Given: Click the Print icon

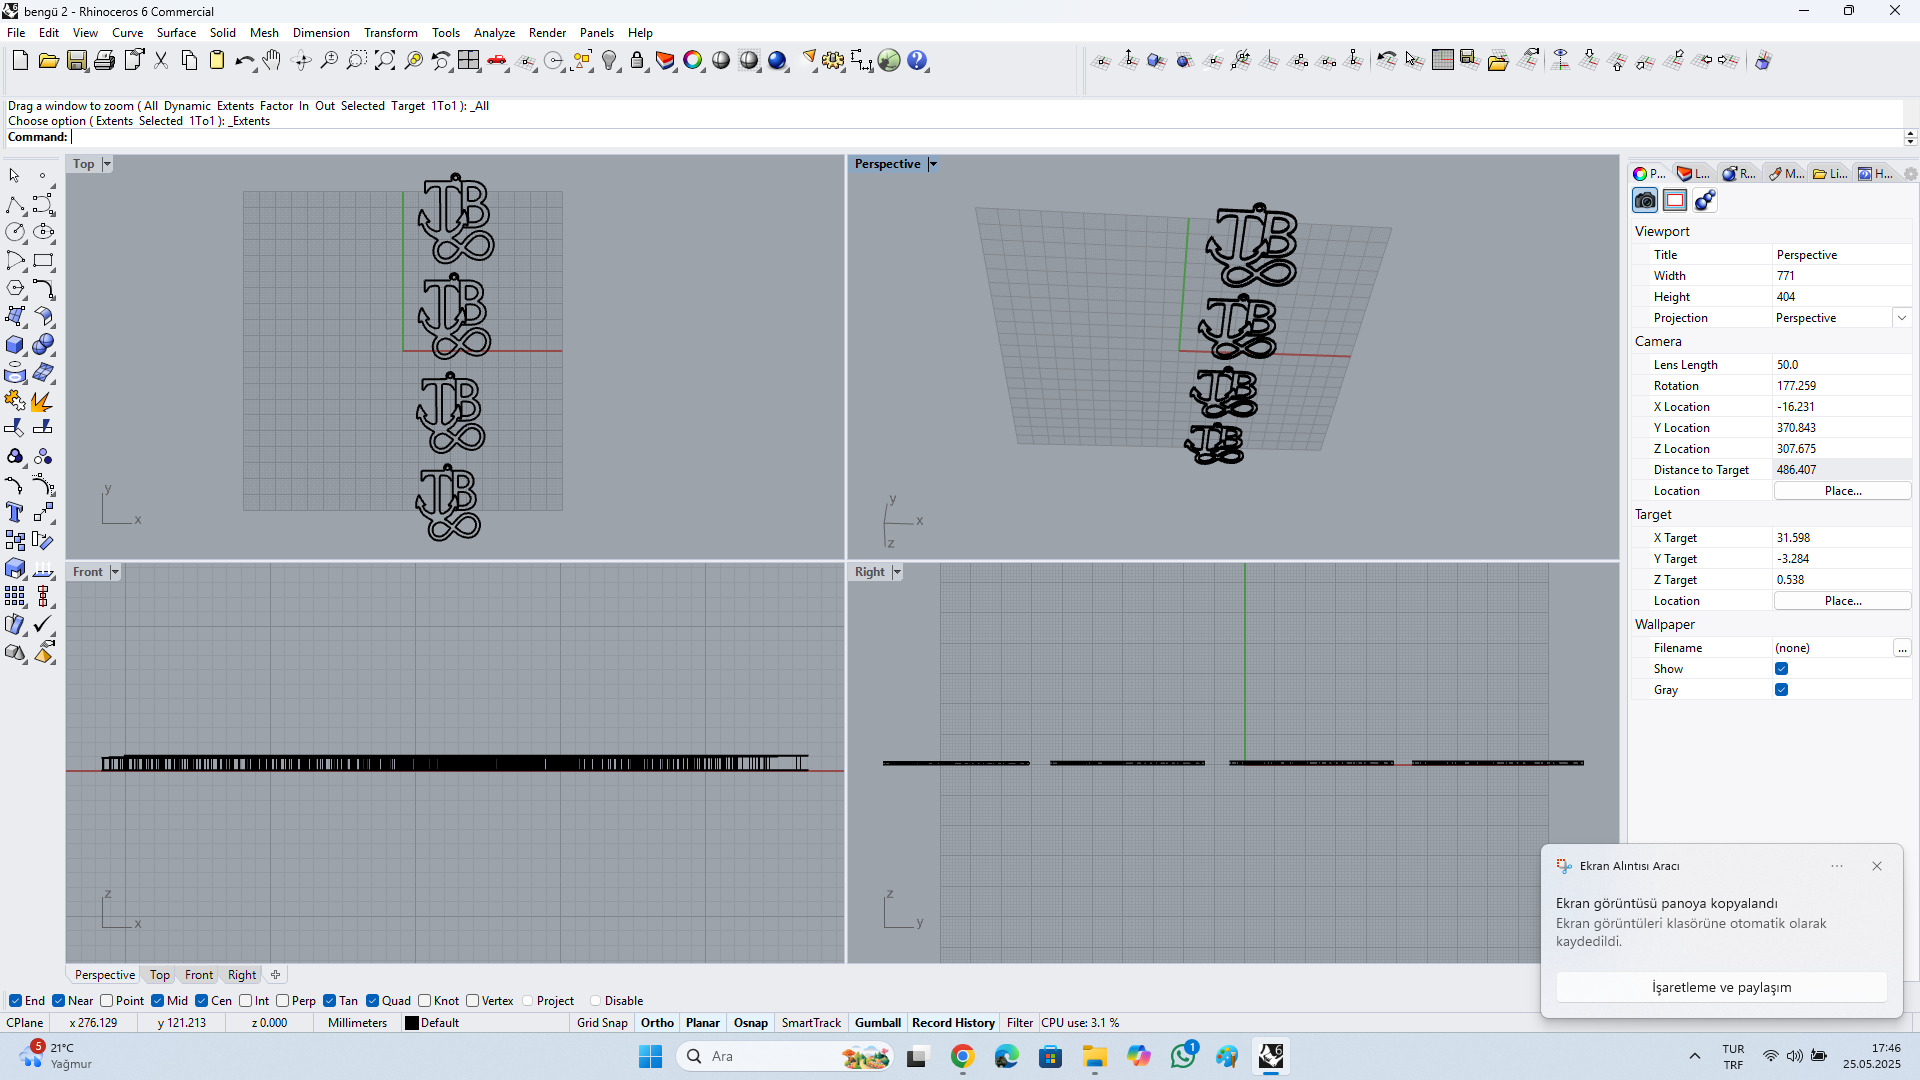Looking at the screenshot, I should (x=104, y=61).
